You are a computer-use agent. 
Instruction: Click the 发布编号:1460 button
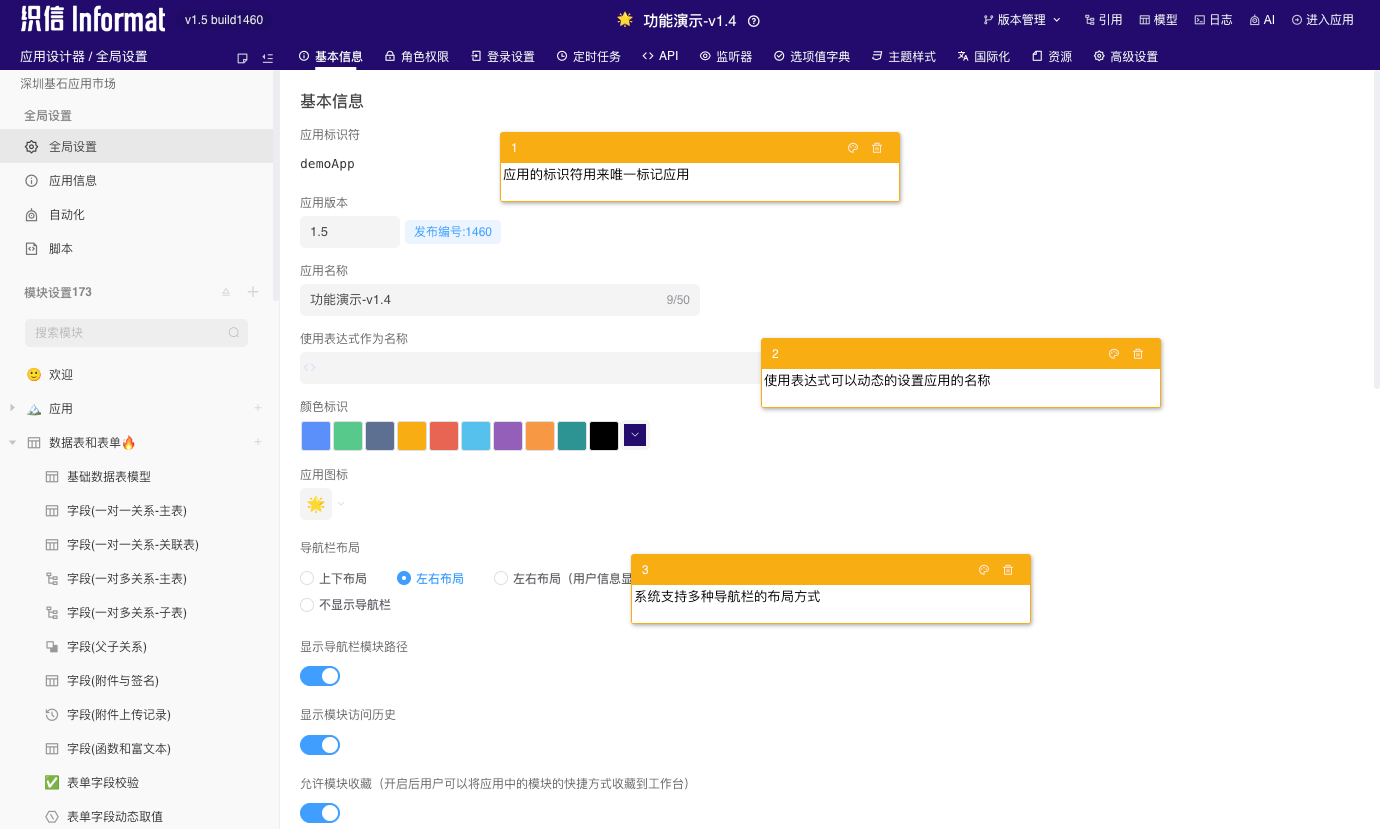(x=452, y=231)
